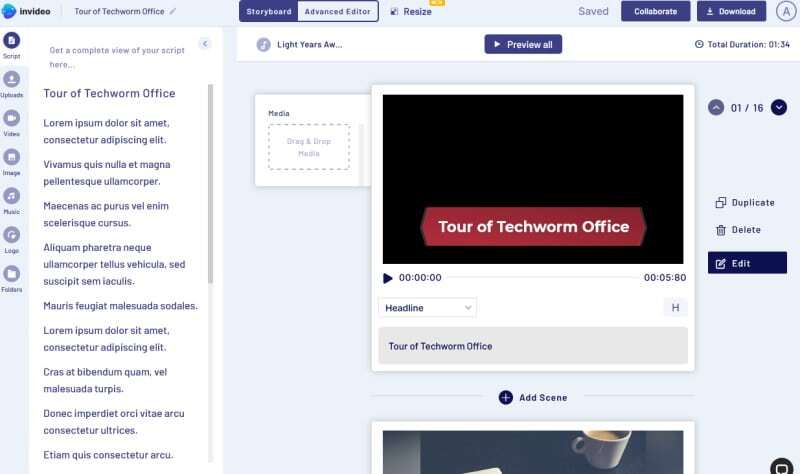Go to previous scene with up arrow
Image resolution: width=800 pixels, height=474 pixels.
click(716, 108)
